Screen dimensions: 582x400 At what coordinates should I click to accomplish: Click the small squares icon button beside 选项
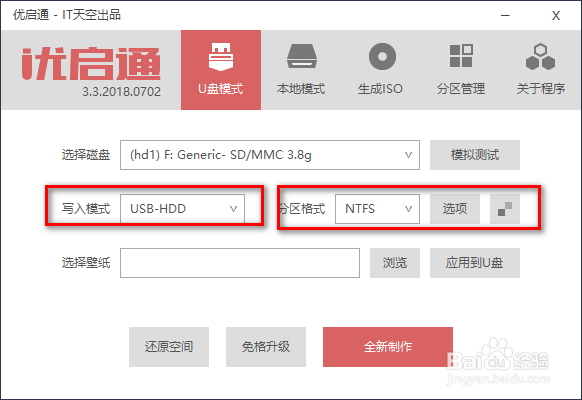pyautogui.click(x=505, y=209)
